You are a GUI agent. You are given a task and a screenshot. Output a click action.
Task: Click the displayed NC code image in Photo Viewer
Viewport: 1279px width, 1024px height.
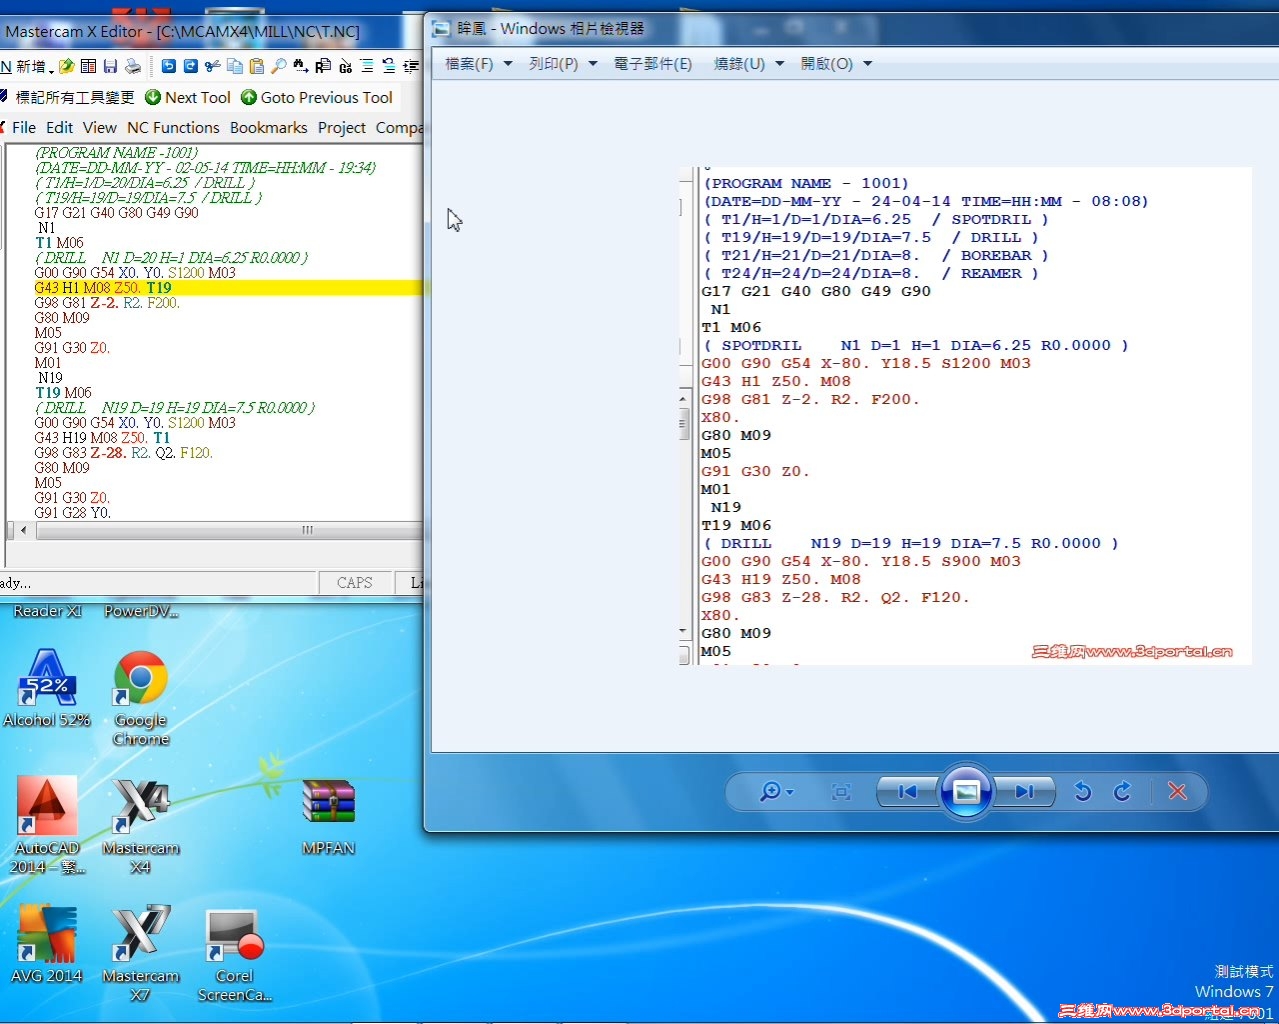[x=965, y=416]
